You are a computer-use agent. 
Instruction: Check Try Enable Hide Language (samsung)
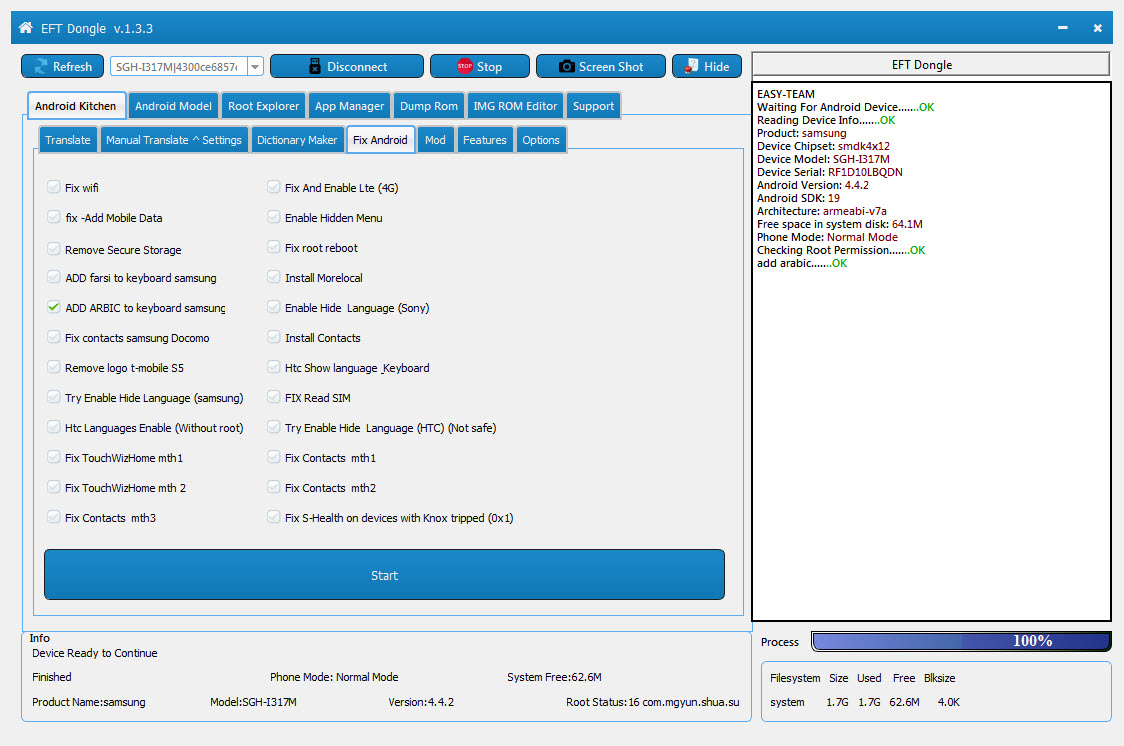coord(54,397)
